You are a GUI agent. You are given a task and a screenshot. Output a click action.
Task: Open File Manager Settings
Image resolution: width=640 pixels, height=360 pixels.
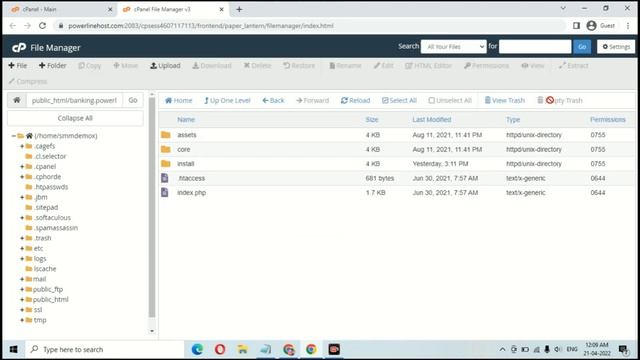(616, 47)
